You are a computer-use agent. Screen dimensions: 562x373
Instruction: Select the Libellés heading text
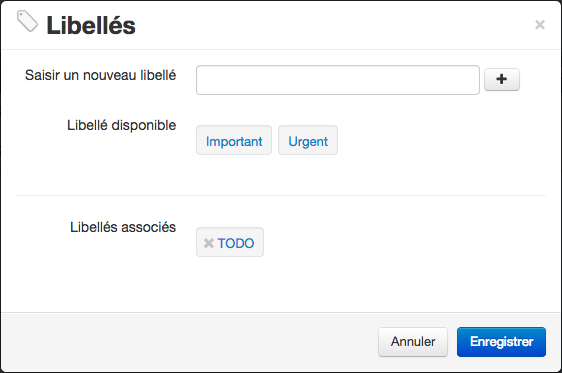[91, 25]
